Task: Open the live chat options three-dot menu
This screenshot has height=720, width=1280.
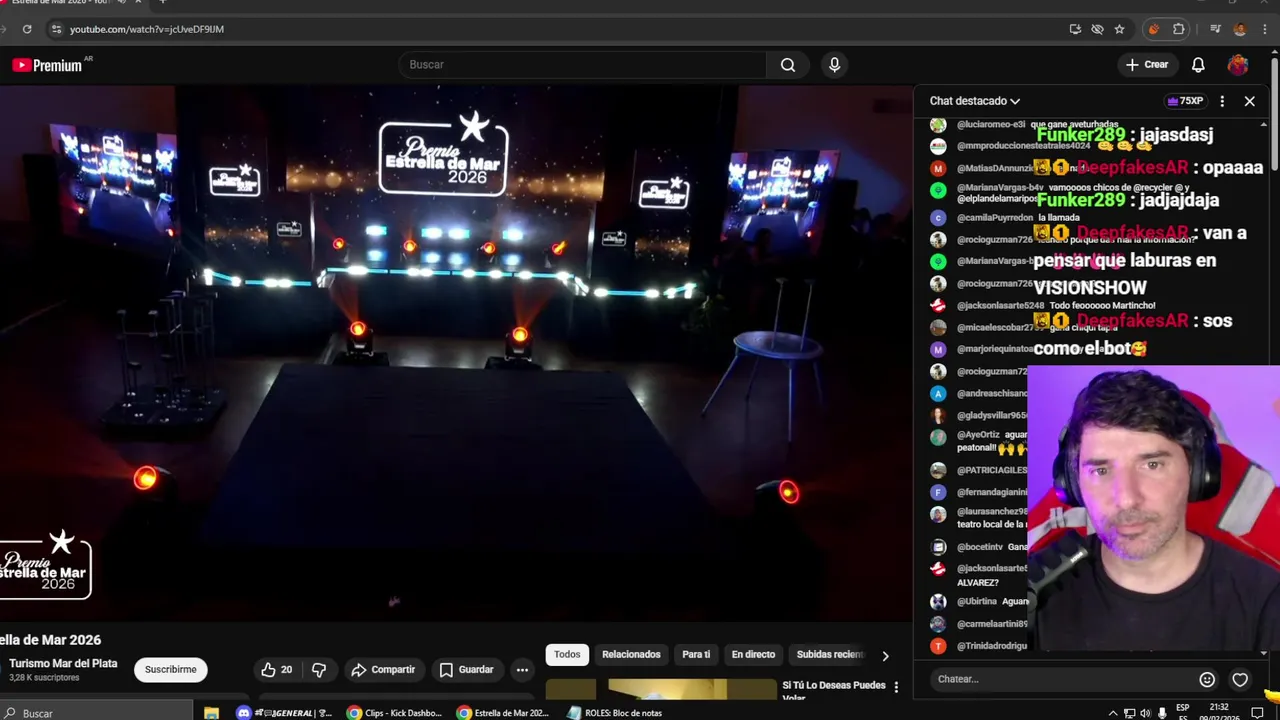Action: [1222, 101]
